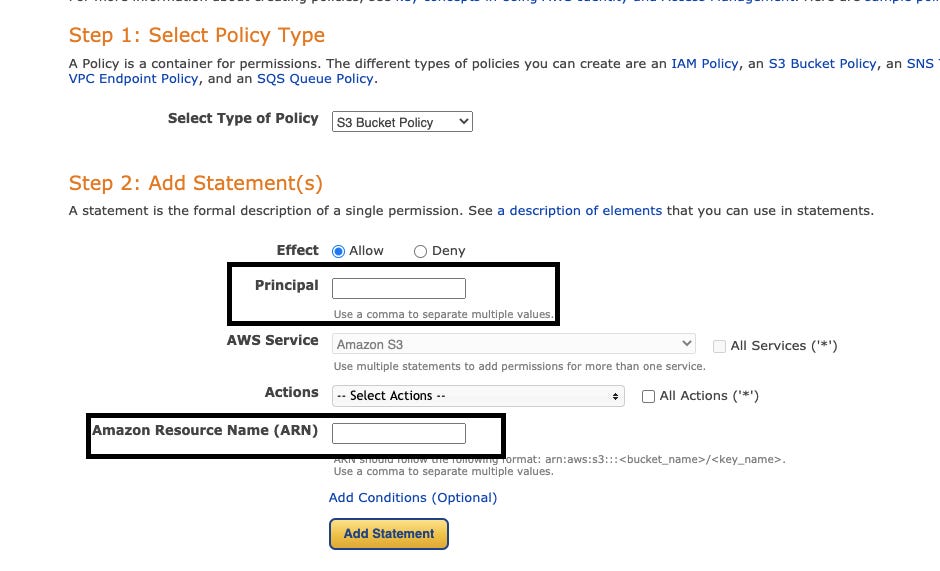Viewport: 940px width, 571px height.
Task: Open the AWS Service dropdown
Action: (x=514, y=344)
